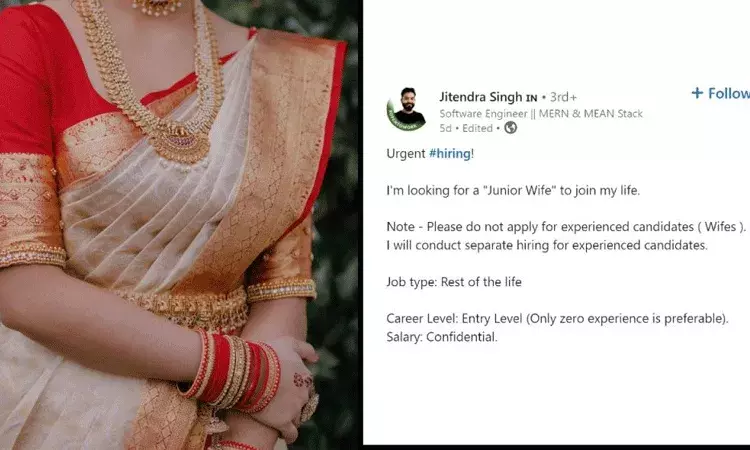
Task: Click the Salary: Confidential line
Action: tap(442, 337)
